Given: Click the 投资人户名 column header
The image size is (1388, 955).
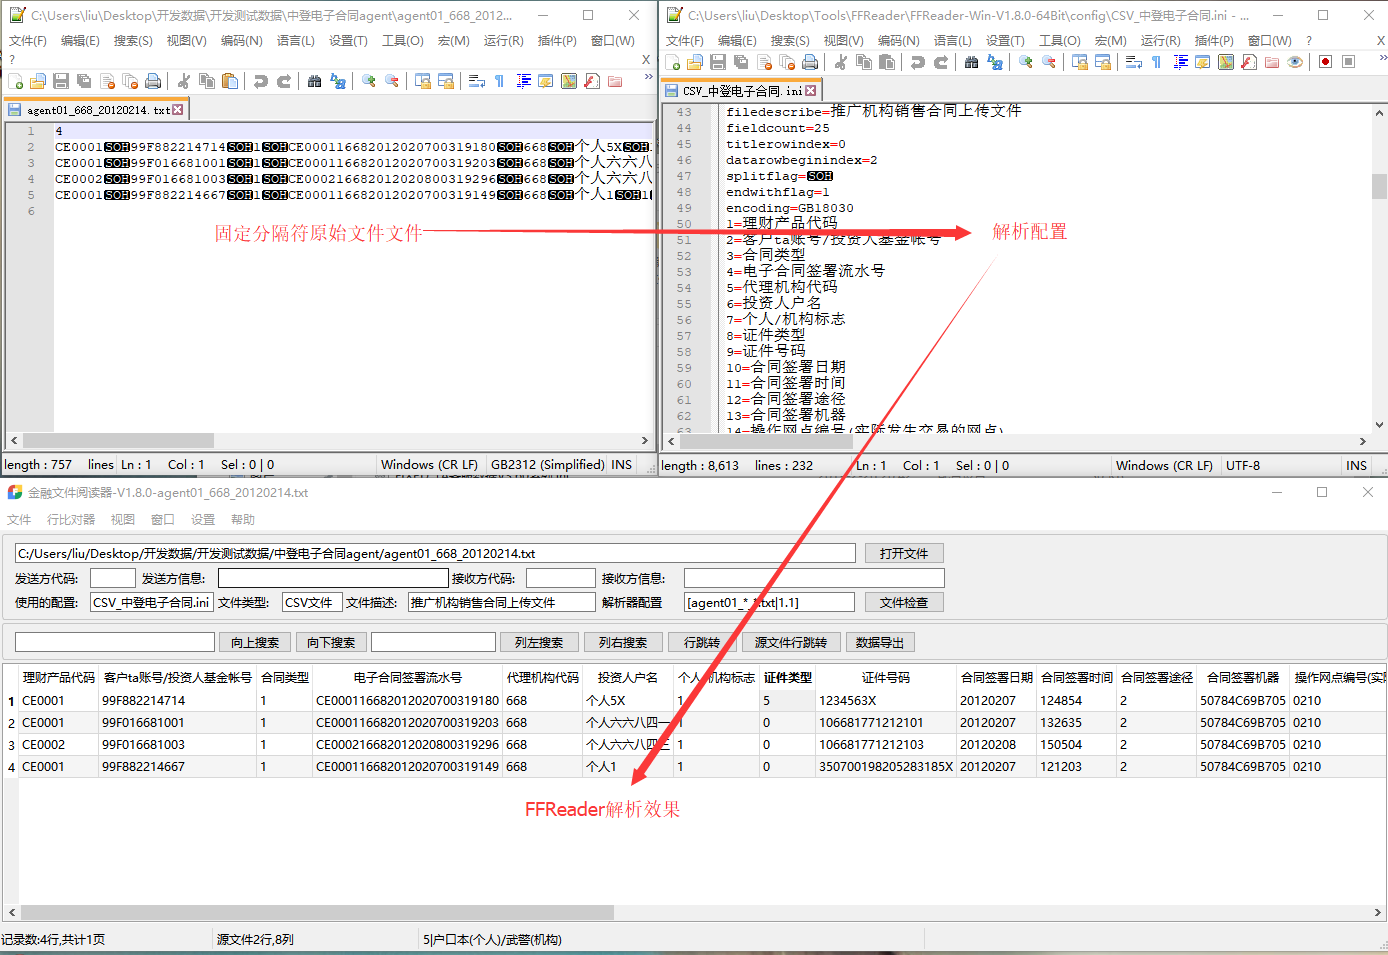Looking at the screenshot, I should click(x=628, y=677).
